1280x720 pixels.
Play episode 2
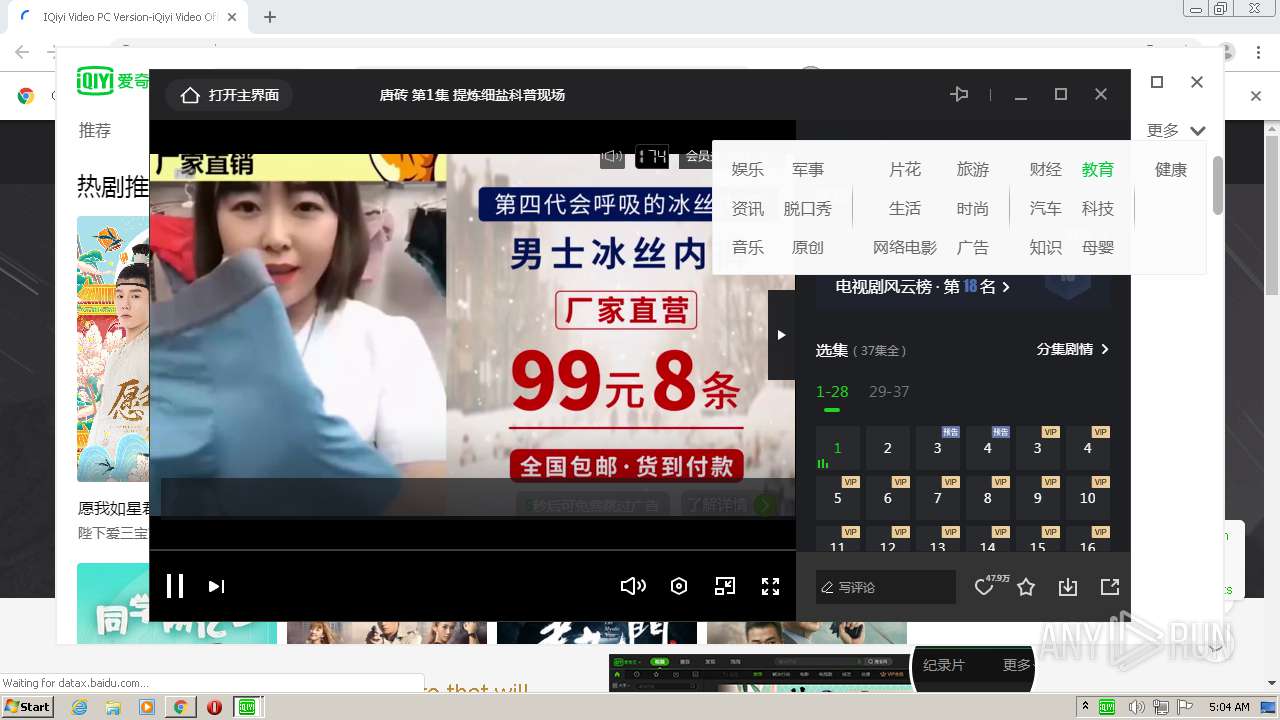888,448
